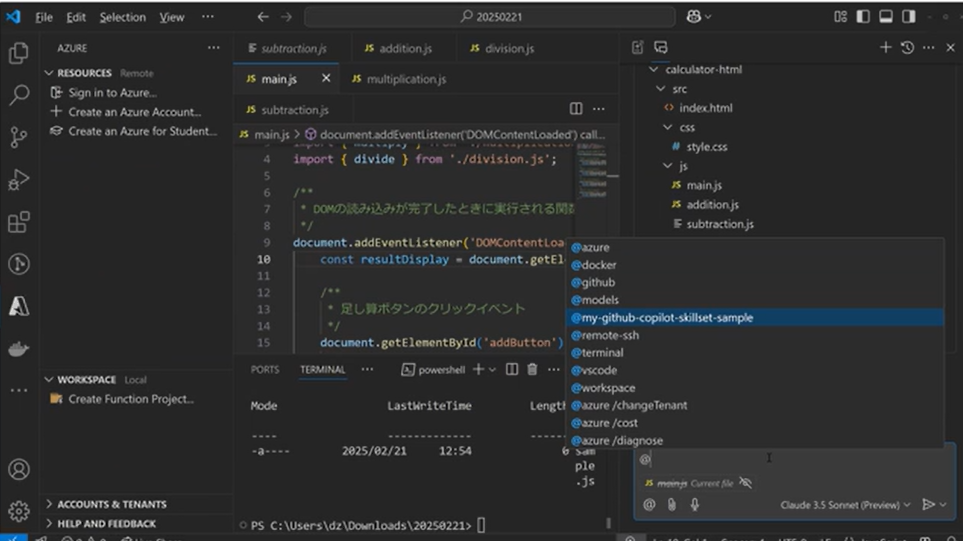
Task: Open Claude 3.5 Sonnet model picker
Action: [844, 505]
